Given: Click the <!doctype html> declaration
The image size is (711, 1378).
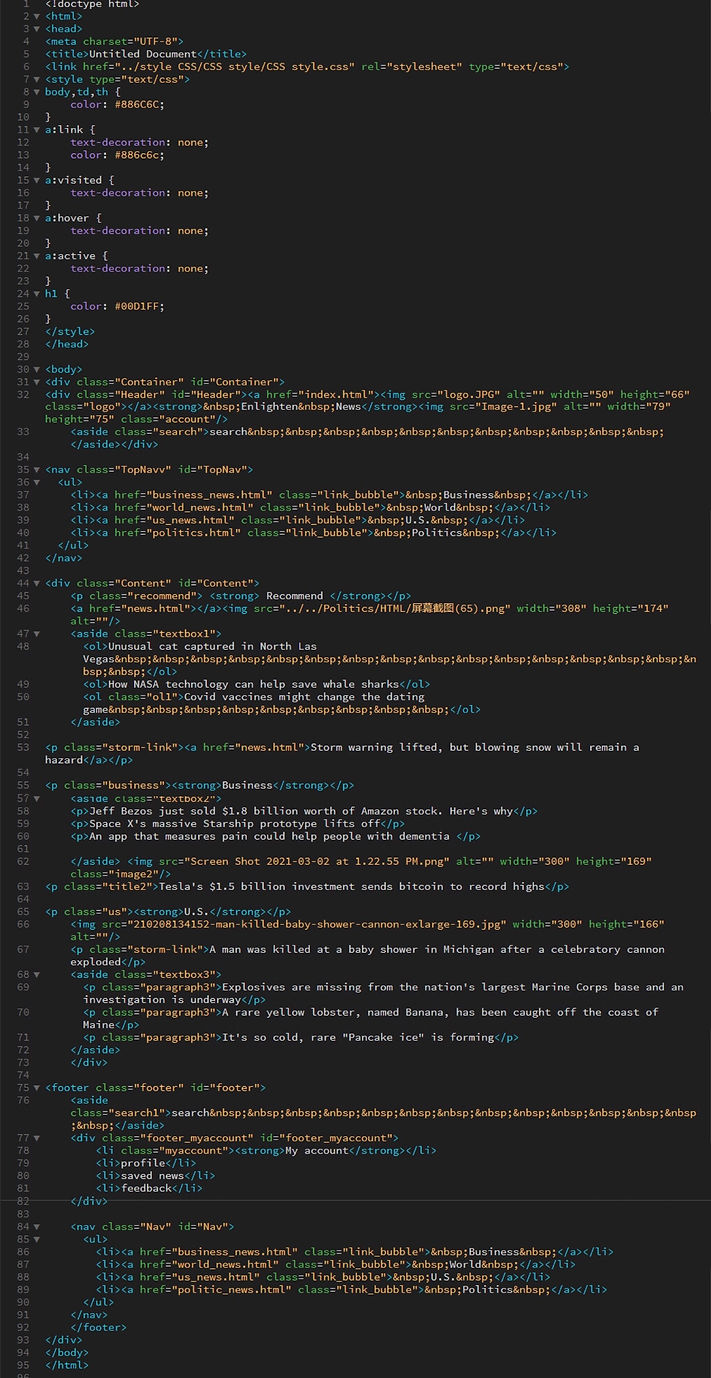Looking at the screenshot, I should click(92, 5).
